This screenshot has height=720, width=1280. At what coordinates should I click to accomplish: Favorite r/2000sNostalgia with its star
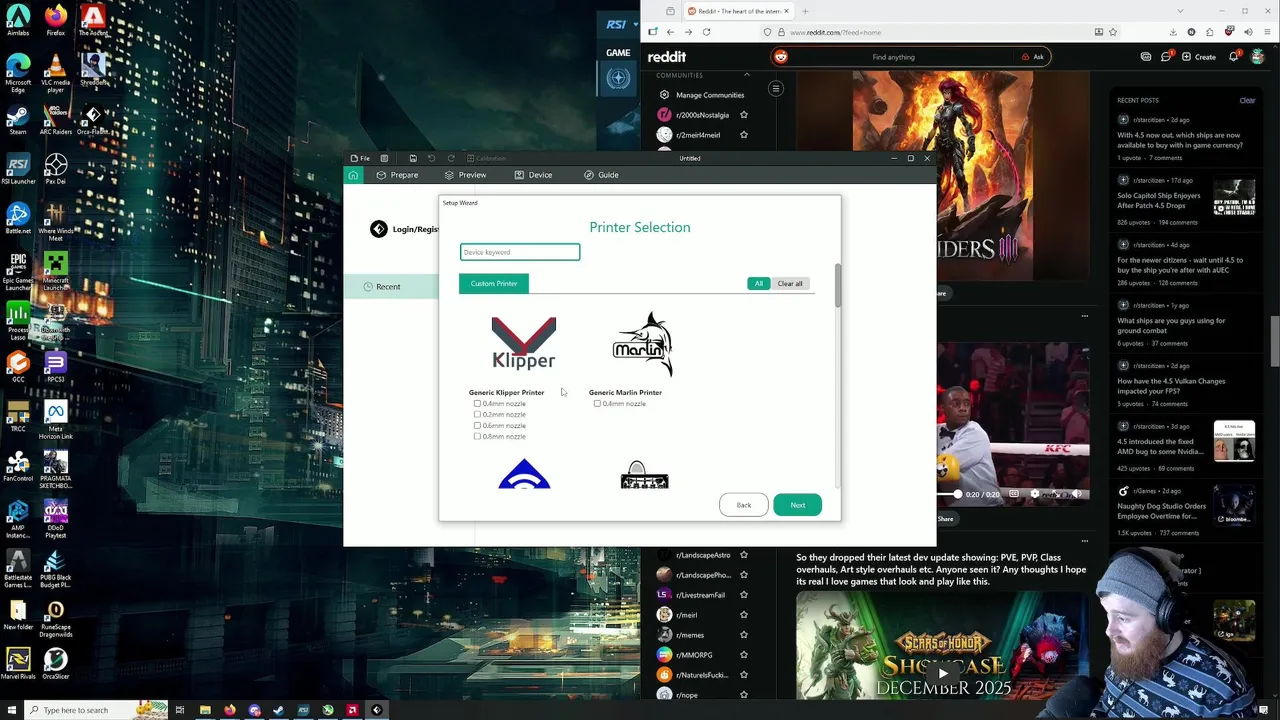click(743, 115)
